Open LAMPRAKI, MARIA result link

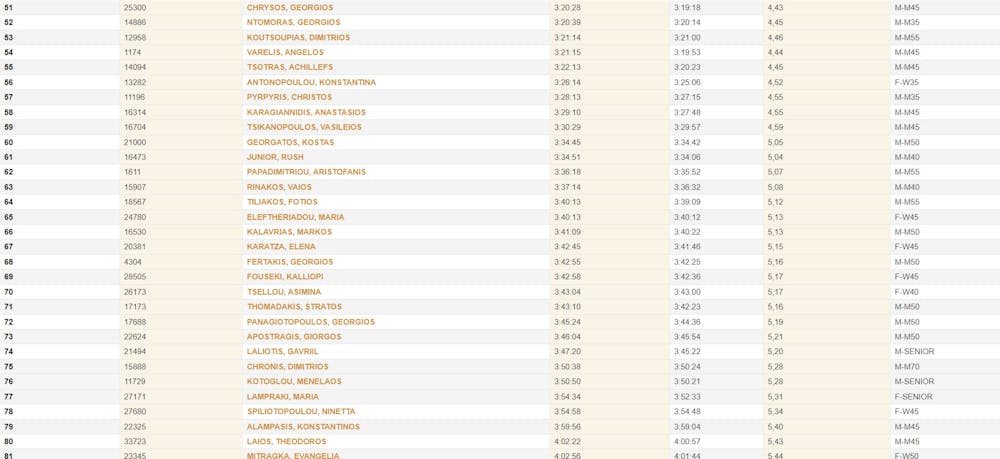click(x=282, y=397)
